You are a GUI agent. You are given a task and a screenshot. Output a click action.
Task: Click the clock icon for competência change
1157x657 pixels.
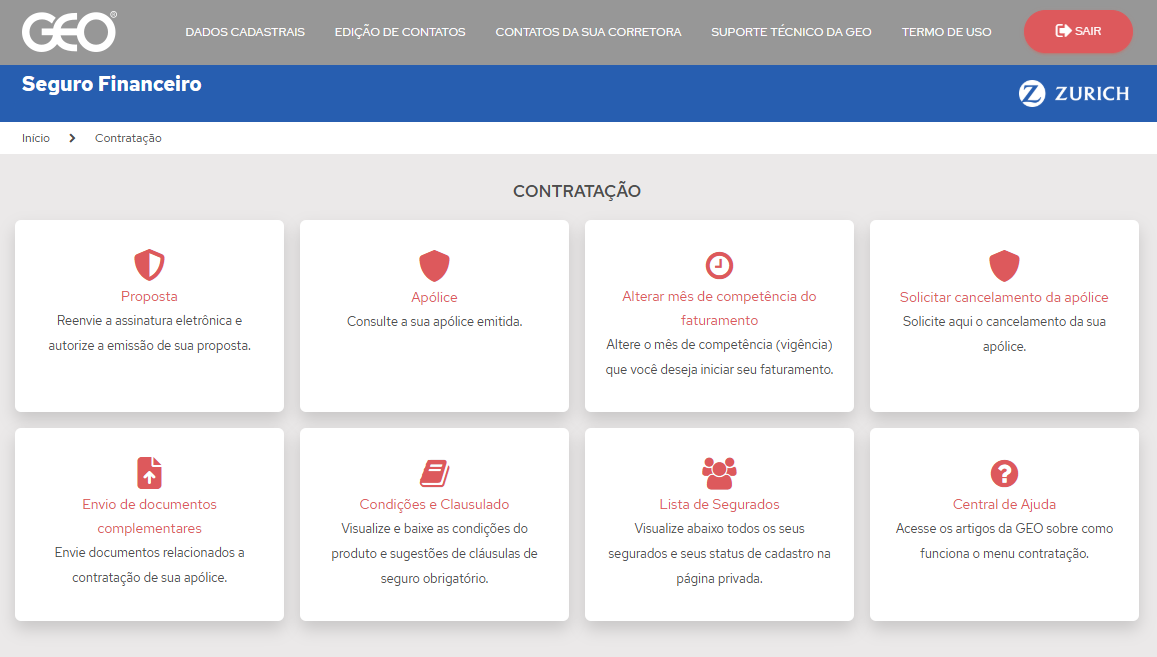pyautogui.click(x=719, y=265)
